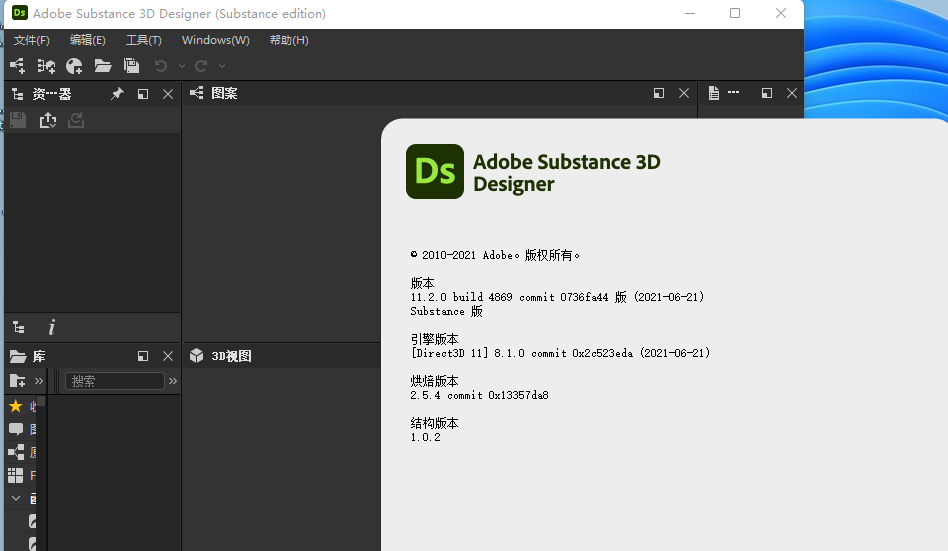948x551 pixels.
Task: Click the '2.5.4 commit 0x13357da8' baker version text
Action: point(479,396)
